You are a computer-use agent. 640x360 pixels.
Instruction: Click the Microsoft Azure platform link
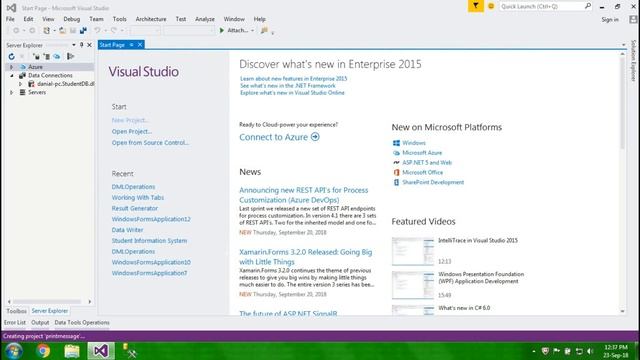[x=422, y=153]
